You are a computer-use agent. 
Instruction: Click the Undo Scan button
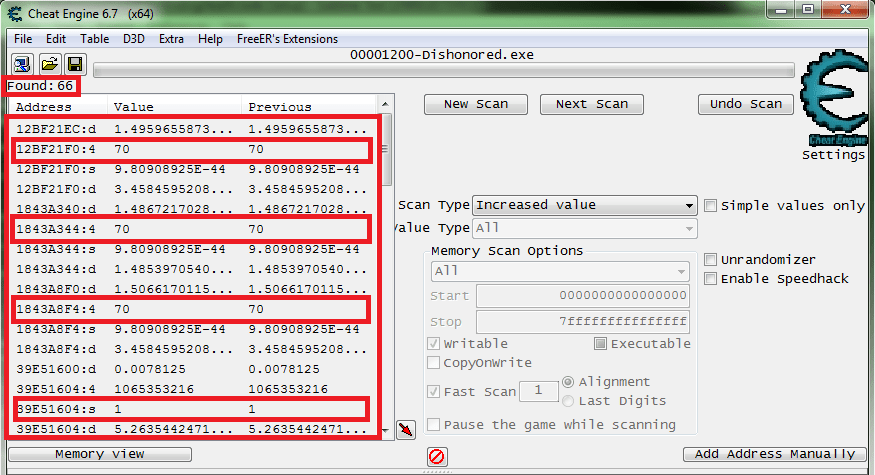coord(746,104)
